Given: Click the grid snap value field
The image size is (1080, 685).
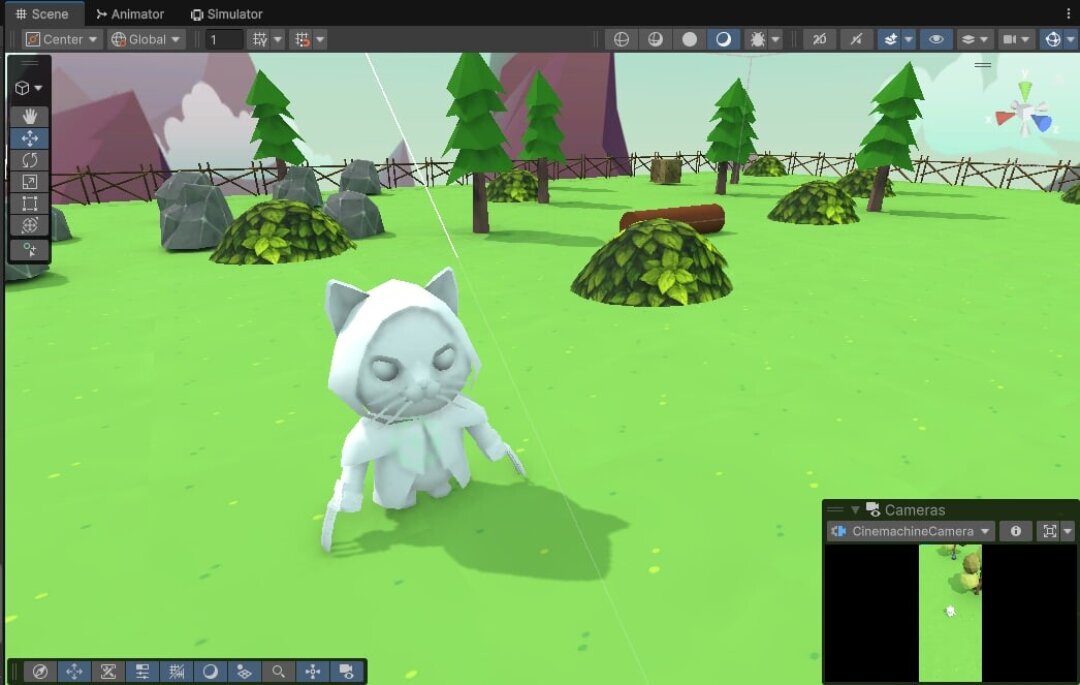Looking at the screenshot, I should 225,39.
